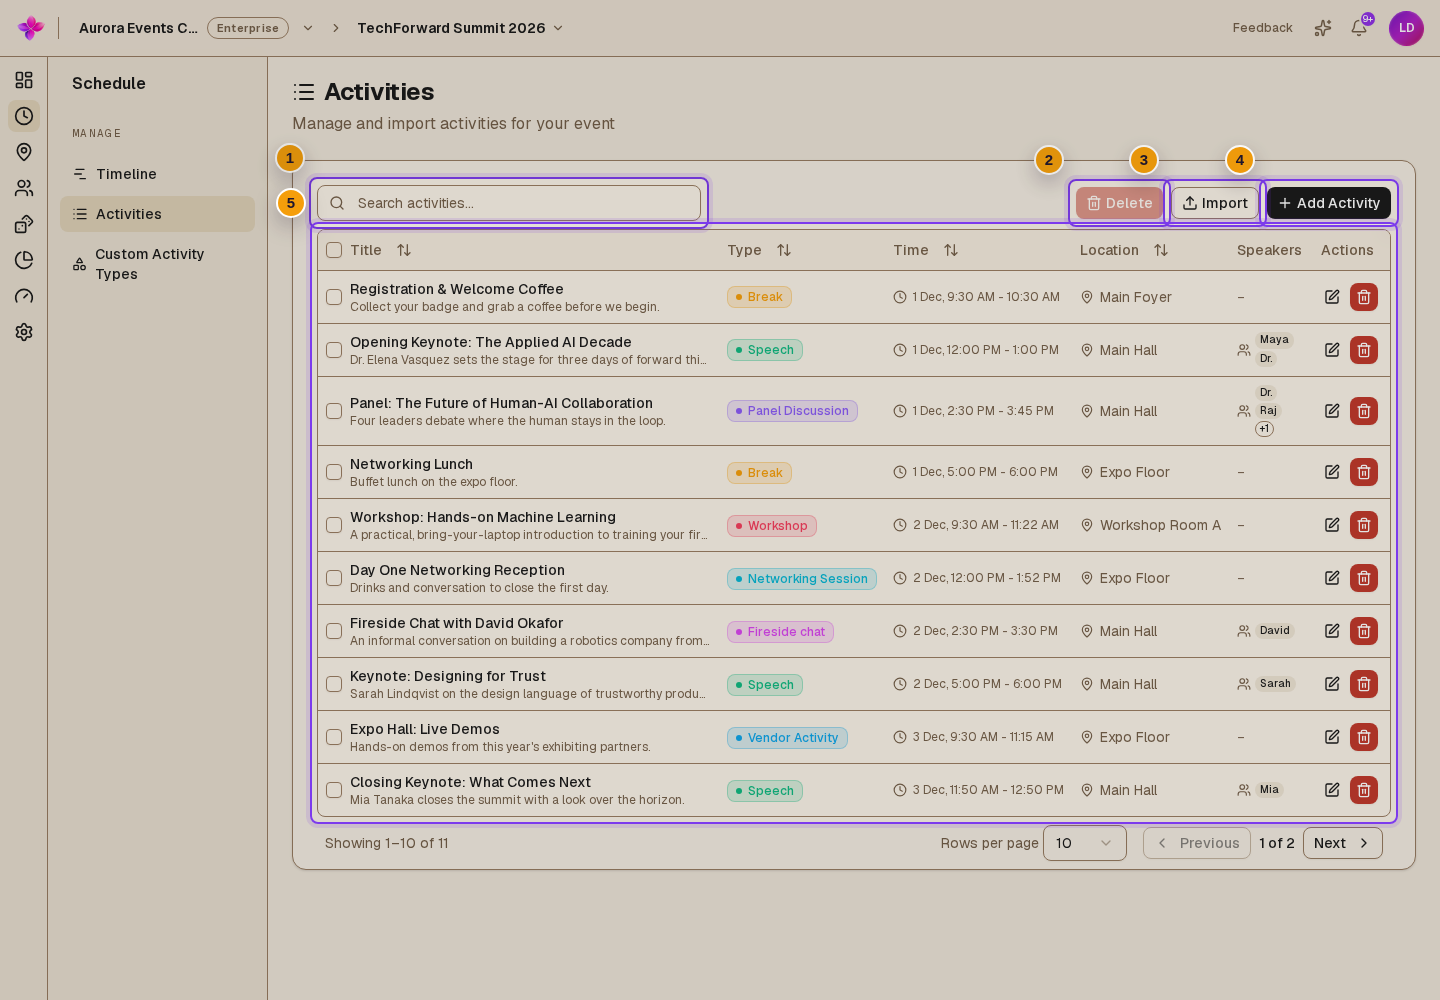Sort activities by Time column
This screenshot has width=1440, height=1000.
tap(951, 250)
